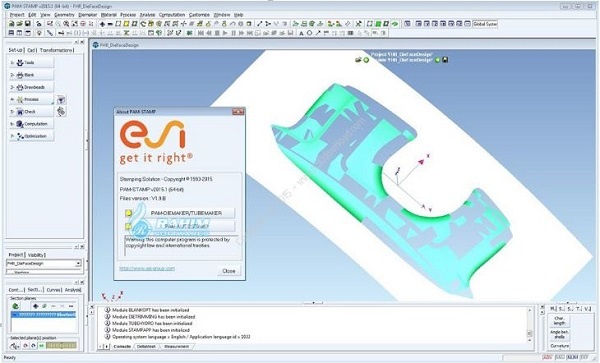Expand the Drawbeads setup item
The image size is (600, 363).
[31, 87]
